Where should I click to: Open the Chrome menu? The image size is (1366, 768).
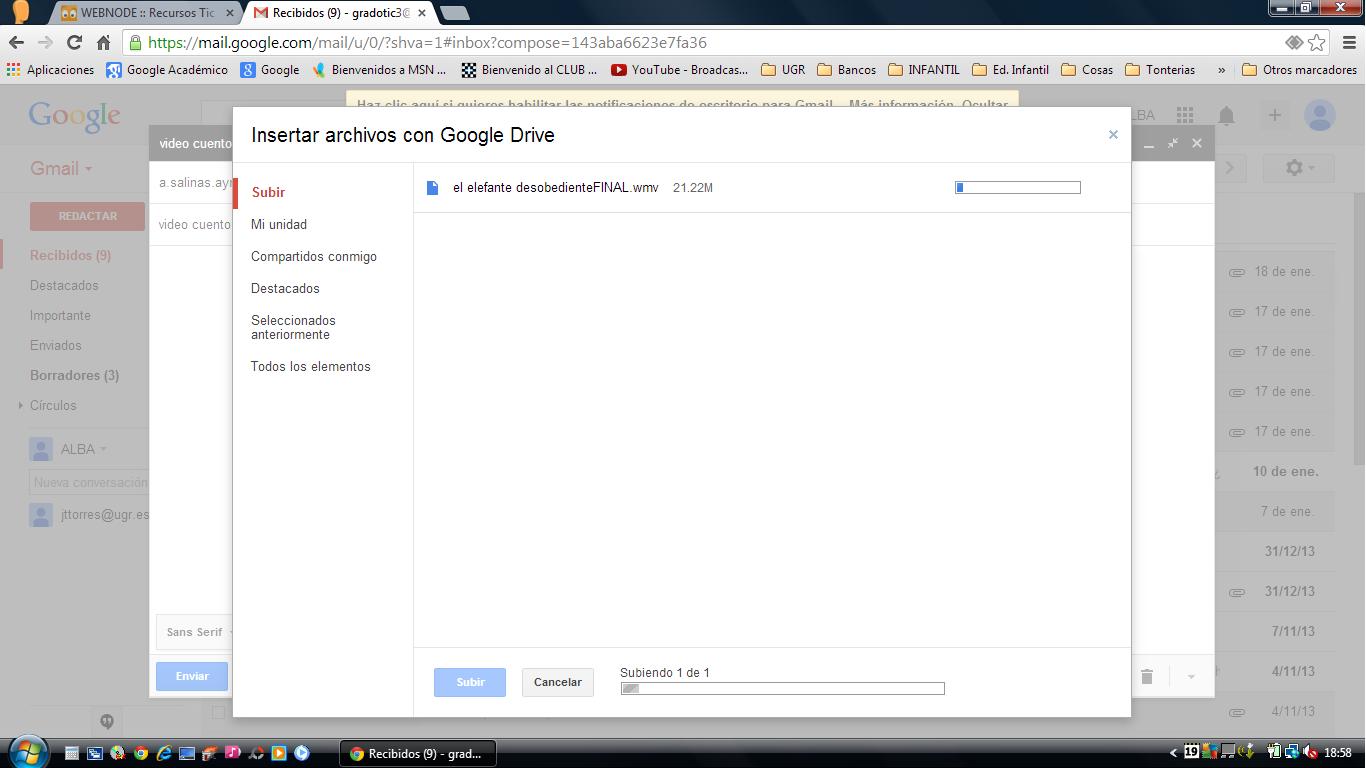coord(1349,42)
